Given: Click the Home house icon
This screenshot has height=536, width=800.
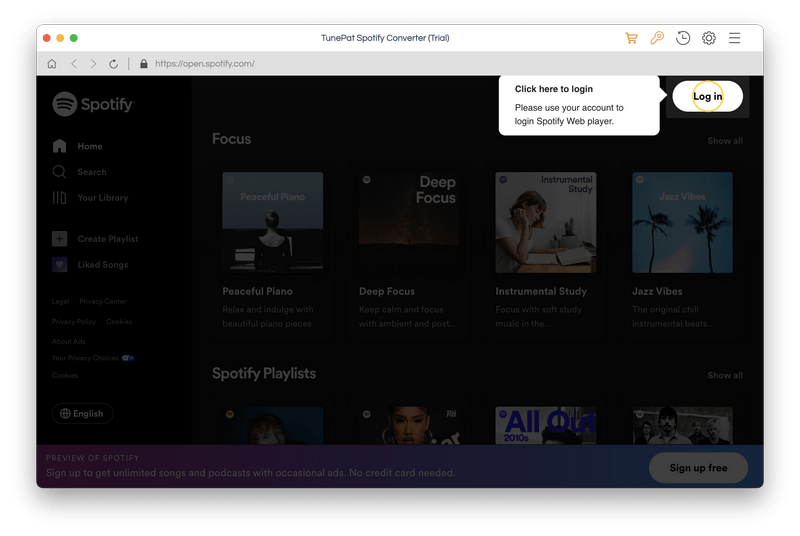Looking at the screenshot, I should [x=59, y=146].
